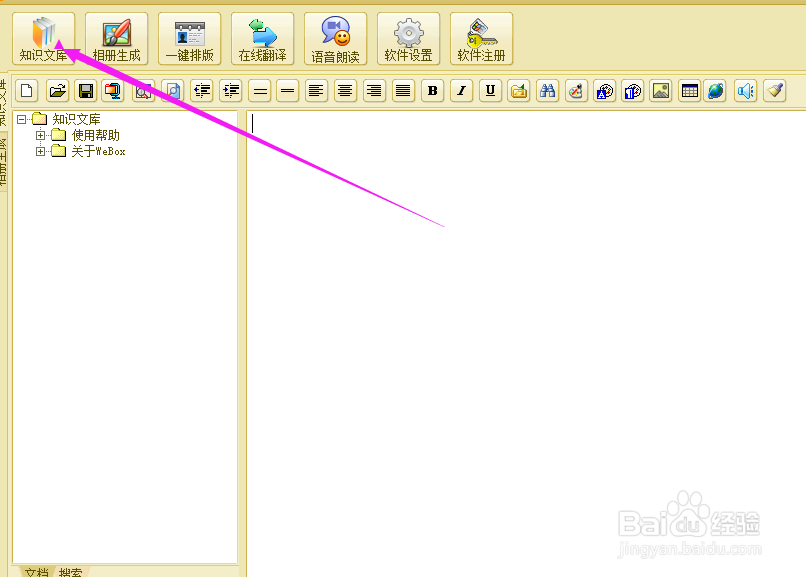The width and height of the screenshot is (806, 577).
Task: Switch to the 搜索 bottom tab
Action: tap(70, 572)
